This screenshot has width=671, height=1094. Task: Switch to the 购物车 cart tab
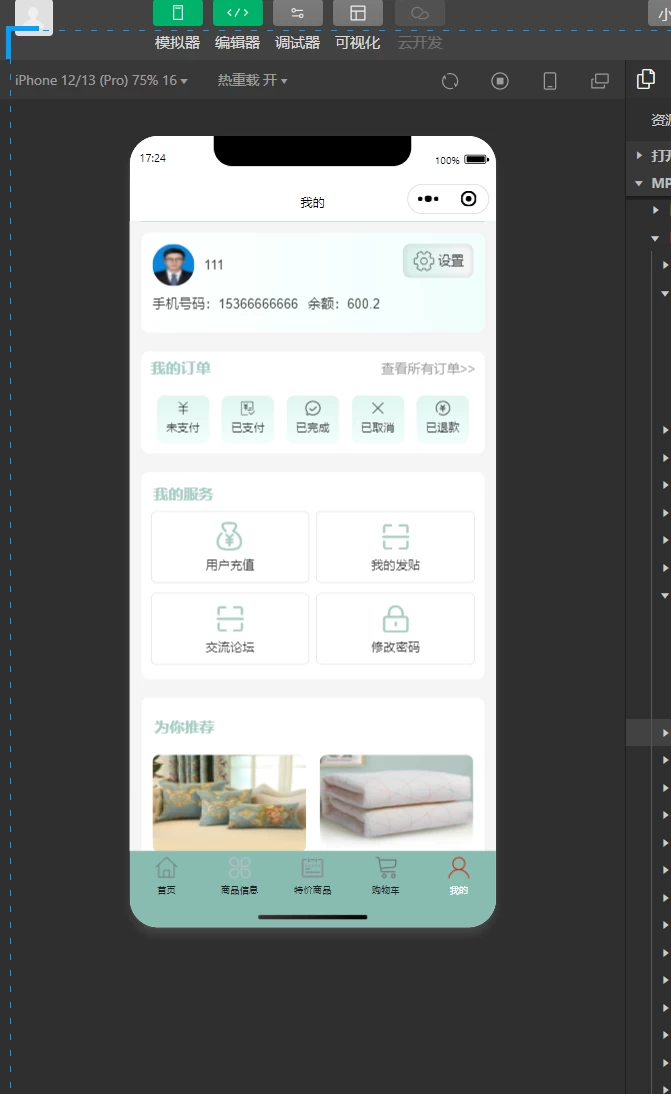[386, 876]
